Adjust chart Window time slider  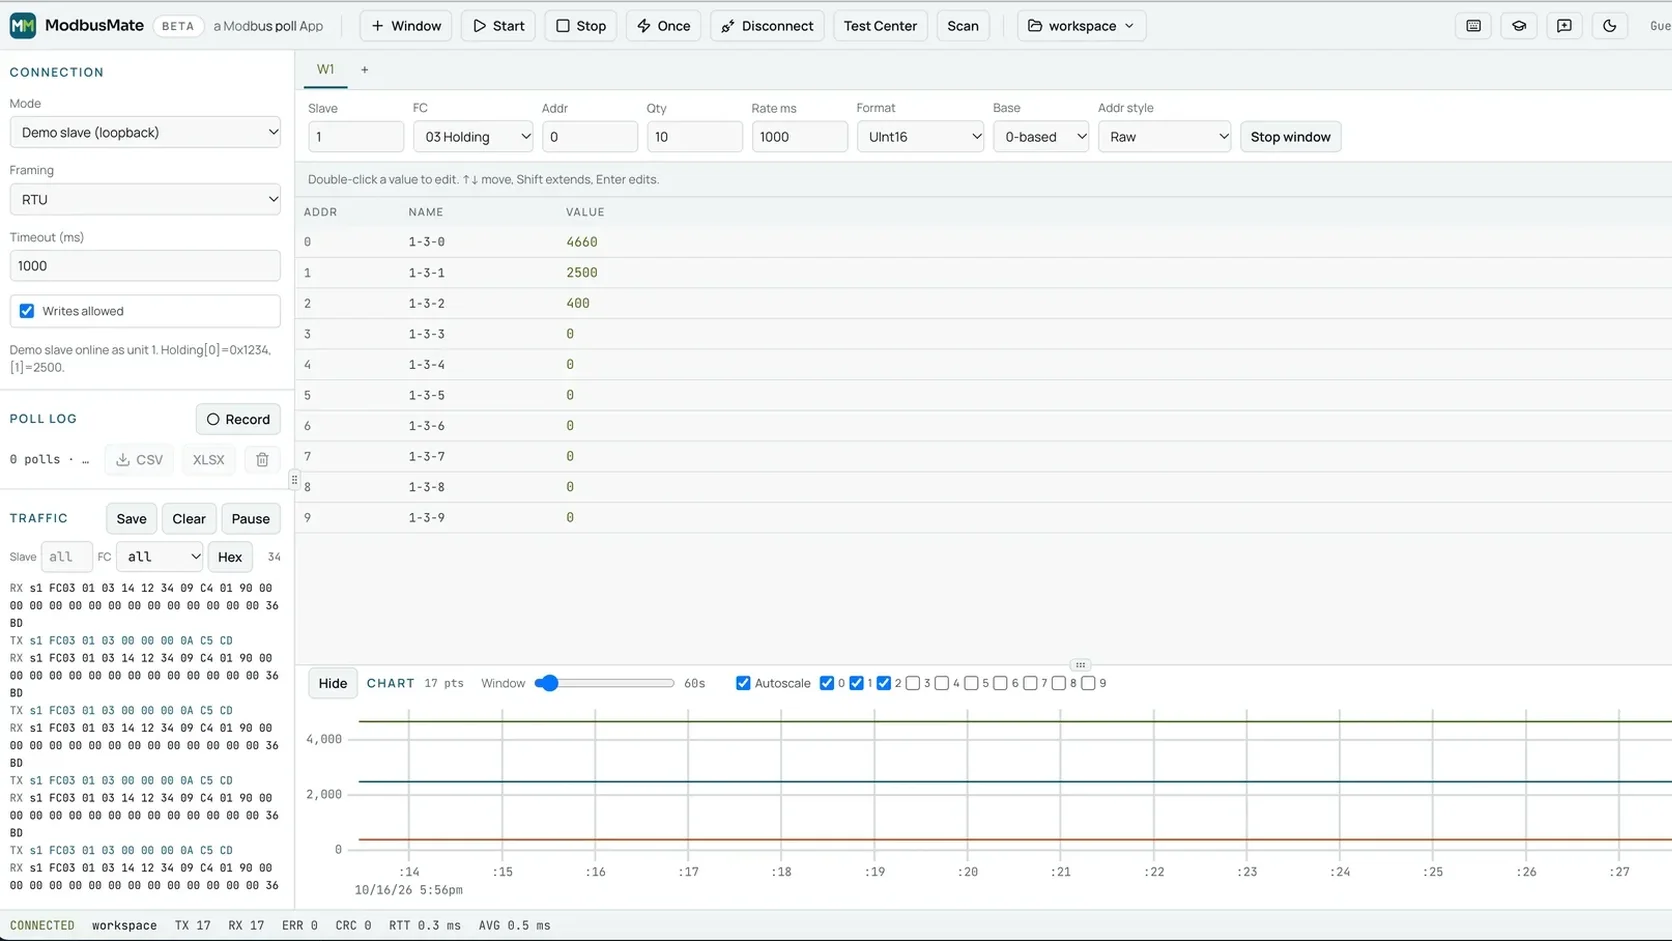click(604, 683)
